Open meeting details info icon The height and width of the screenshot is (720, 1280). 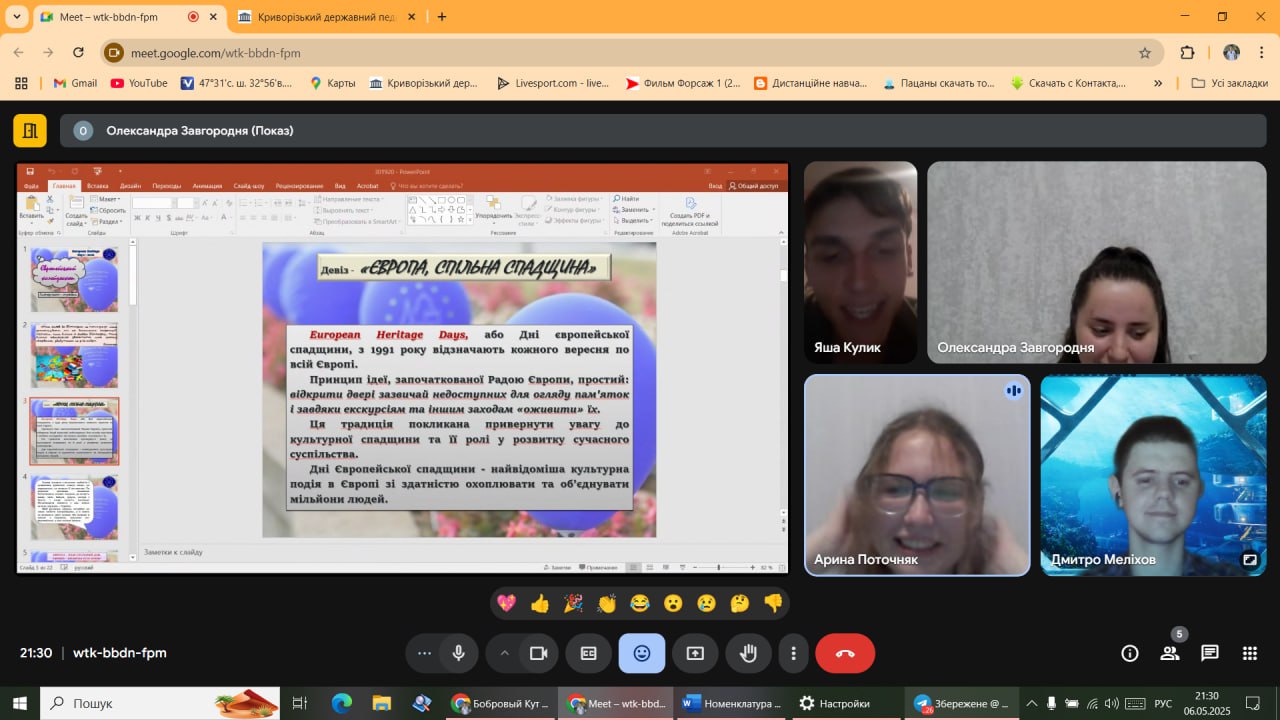pos(1130,653)
